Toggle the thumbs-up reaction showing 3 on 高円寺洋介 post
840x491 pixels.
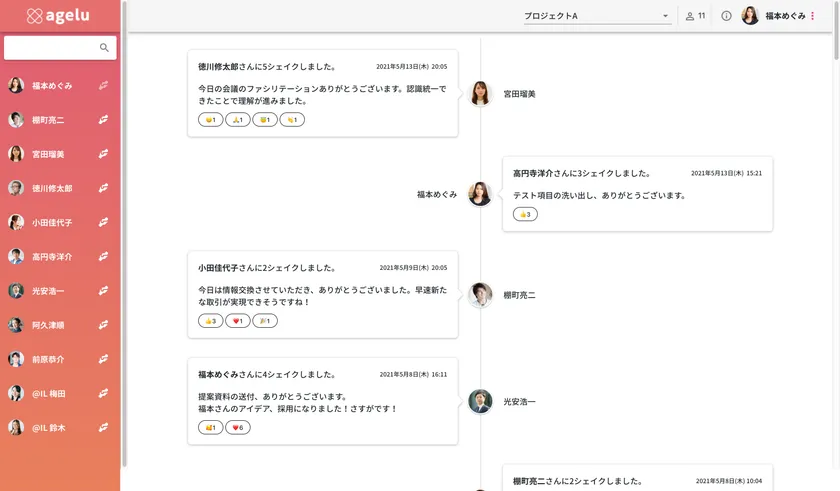525,214
